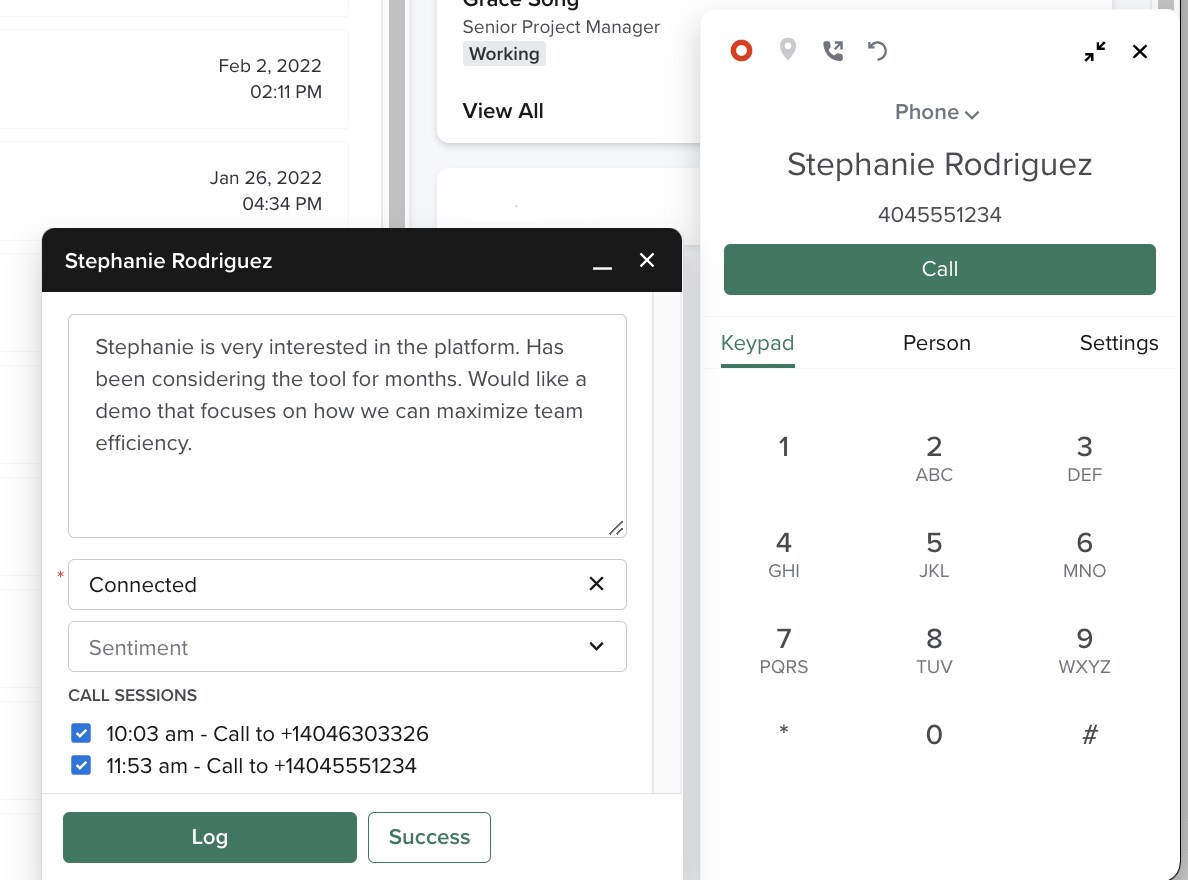Minimize the Stephanie Rodriguez log panel
Viewport: 1188px width, 880px height.
602,263
